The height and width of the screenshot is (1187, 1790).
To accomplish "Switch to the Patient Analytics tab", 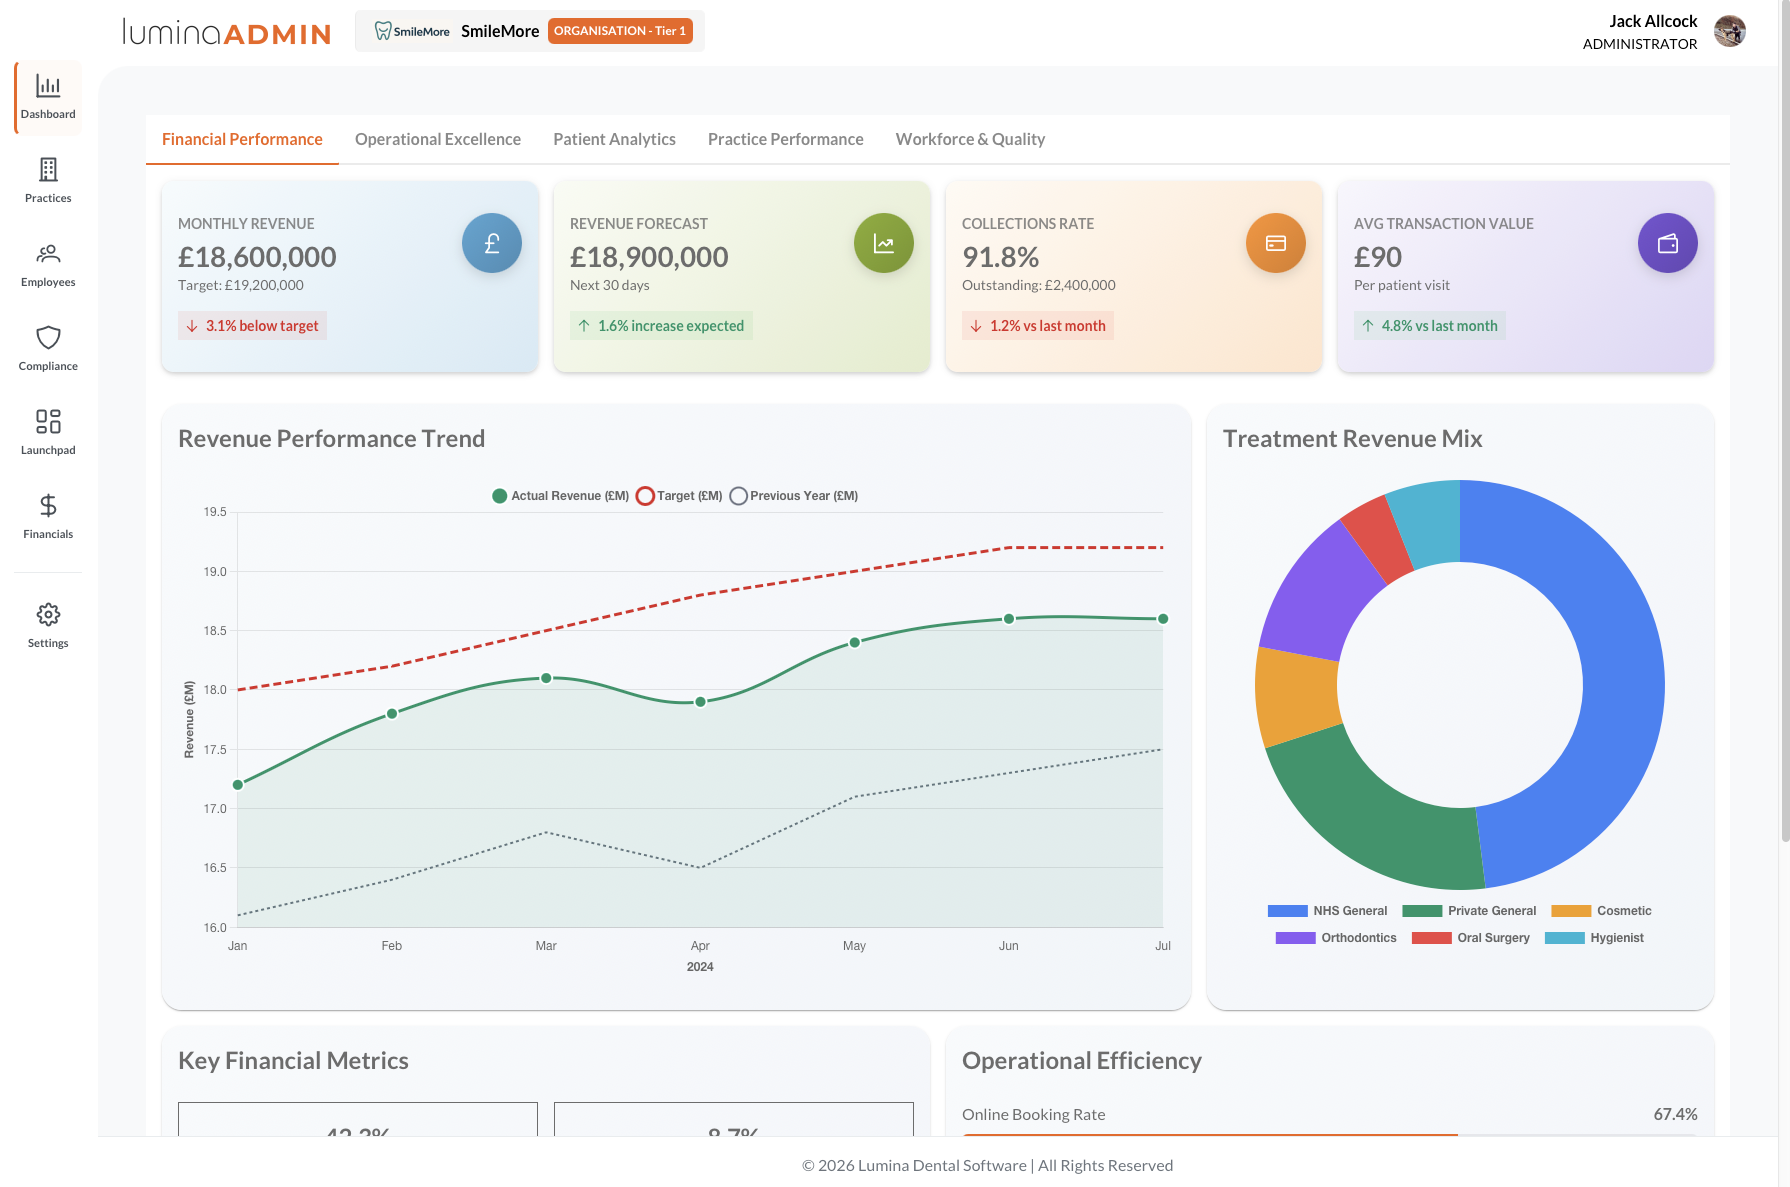I will point(614,139).
